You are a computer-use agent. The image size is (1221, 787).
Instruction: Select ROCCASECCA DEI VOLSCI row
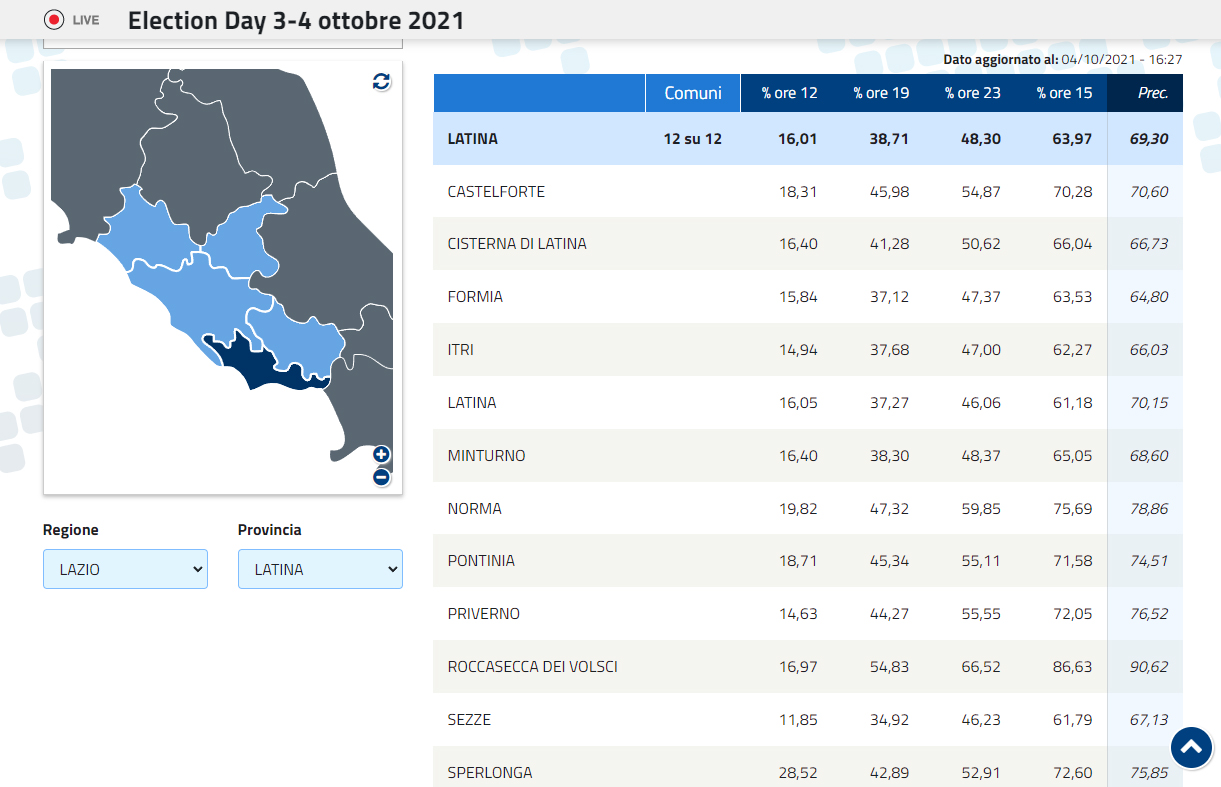(532, 667)
